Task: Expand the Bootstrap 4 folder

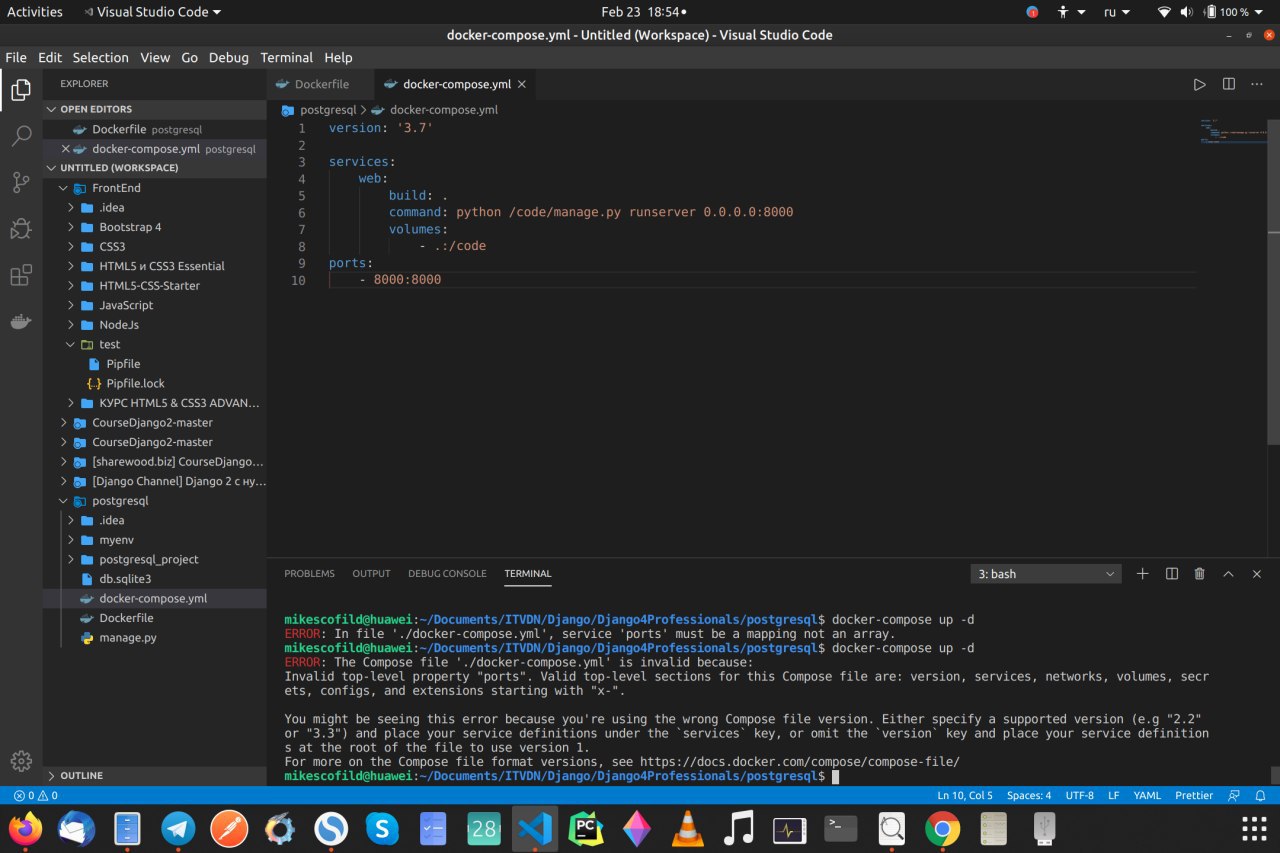Action: (x=155, y=227)
